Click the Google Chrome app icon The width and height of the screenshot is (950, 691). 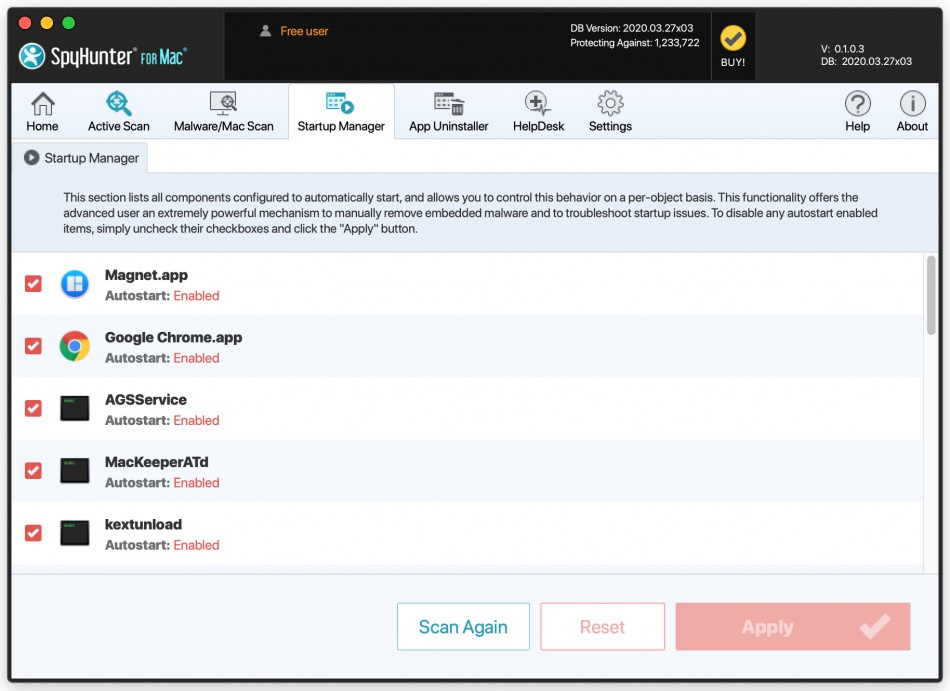(74, 345)
